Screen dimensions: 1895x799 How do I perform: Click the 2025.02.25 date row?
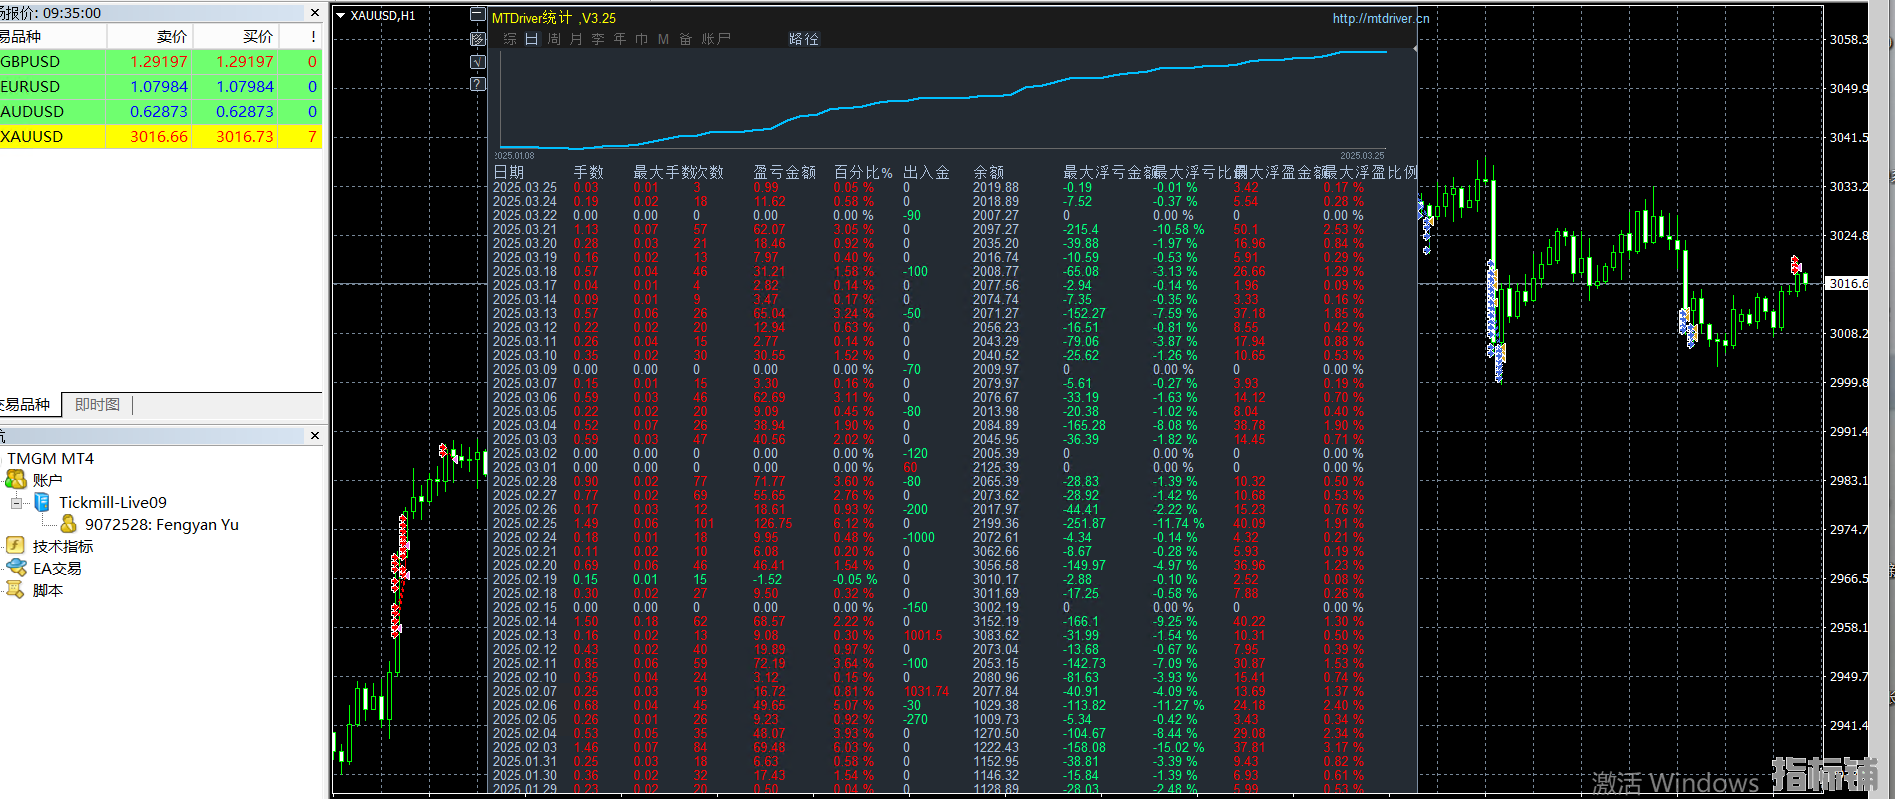[525, 523]
